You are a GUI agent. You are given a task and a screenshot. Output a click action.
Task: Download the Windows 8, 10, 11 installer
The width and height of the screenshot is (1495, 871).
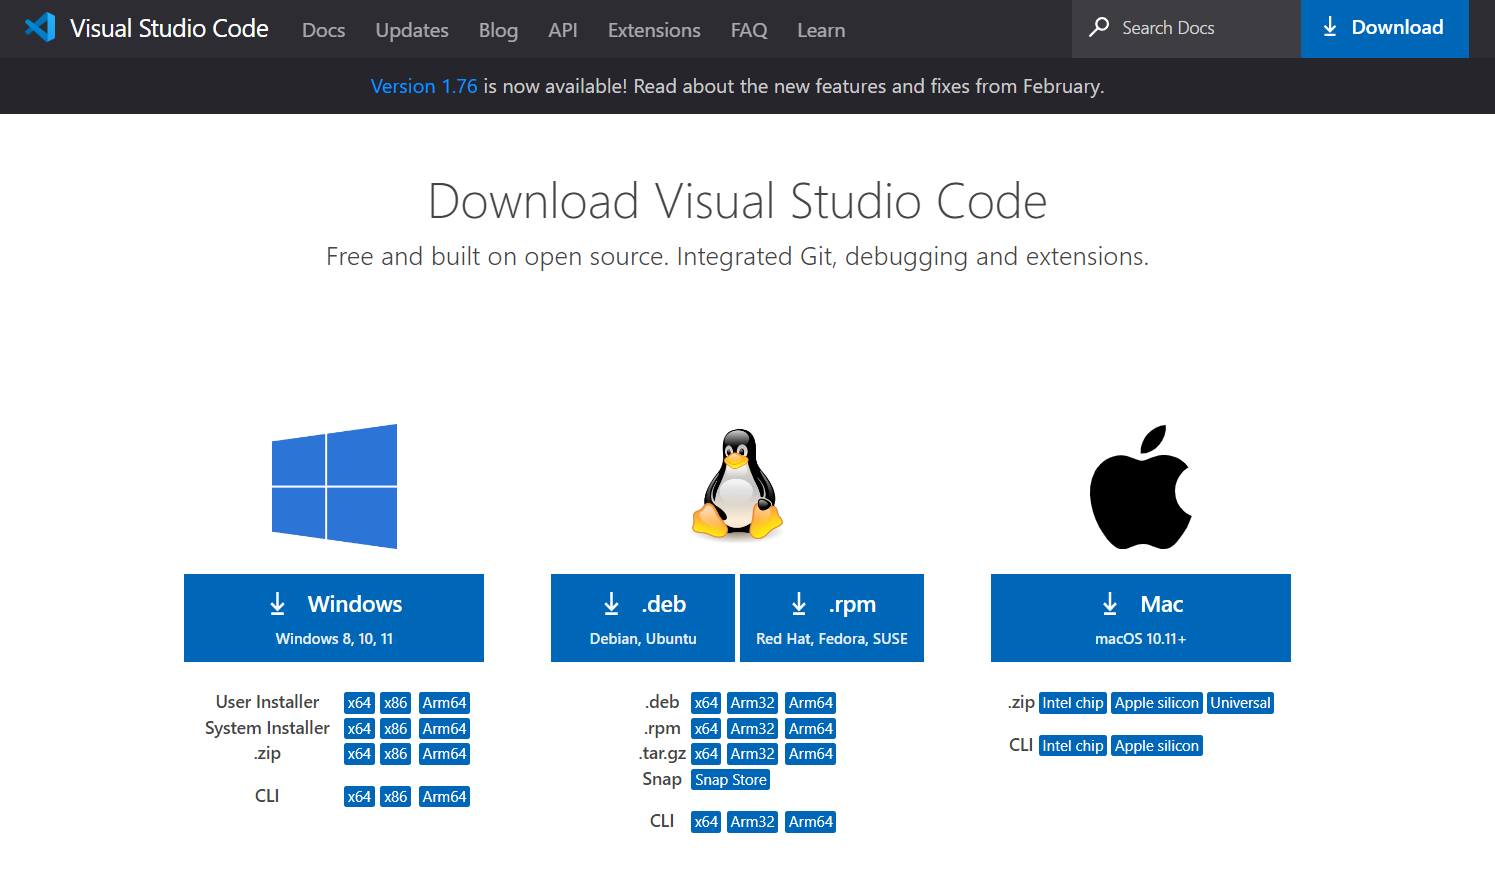(x=334, y=618)
